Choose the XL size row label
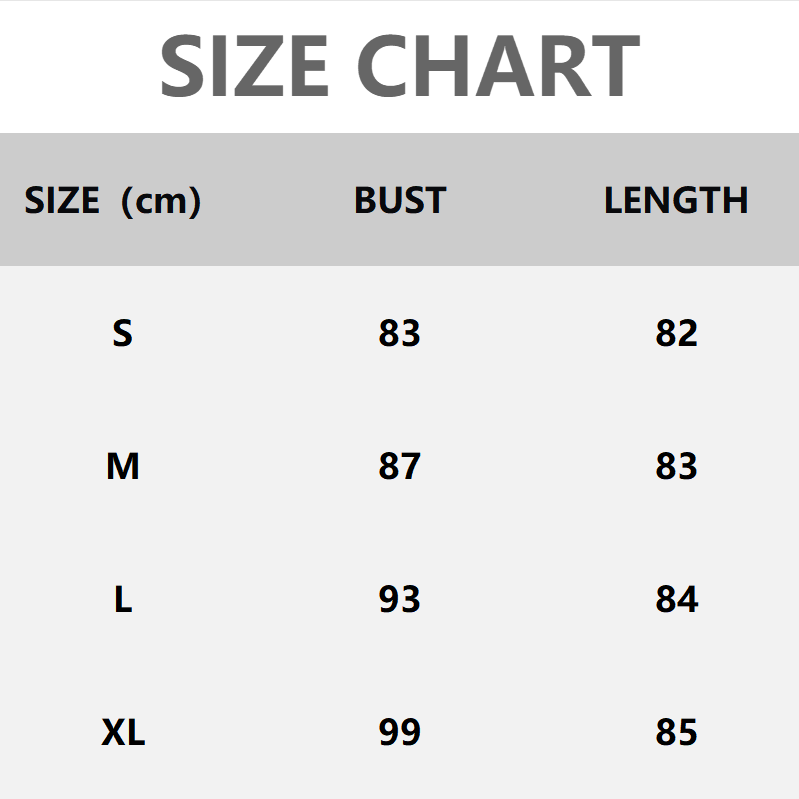The width and height of the screenshot is (799, 799). tap(123, 733)
